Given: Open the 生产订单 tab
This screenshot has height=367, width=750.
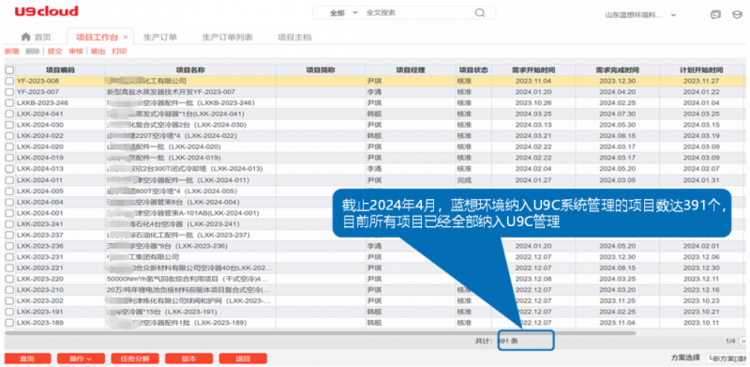Looking at the screenshot, I should pyautogui.click(x=160, y=37).
